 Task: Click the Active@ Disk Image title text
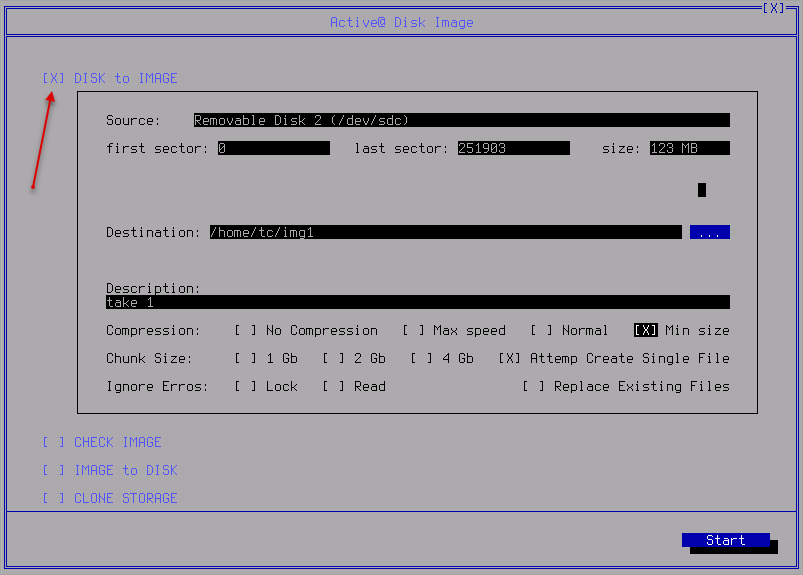(402, 23)
